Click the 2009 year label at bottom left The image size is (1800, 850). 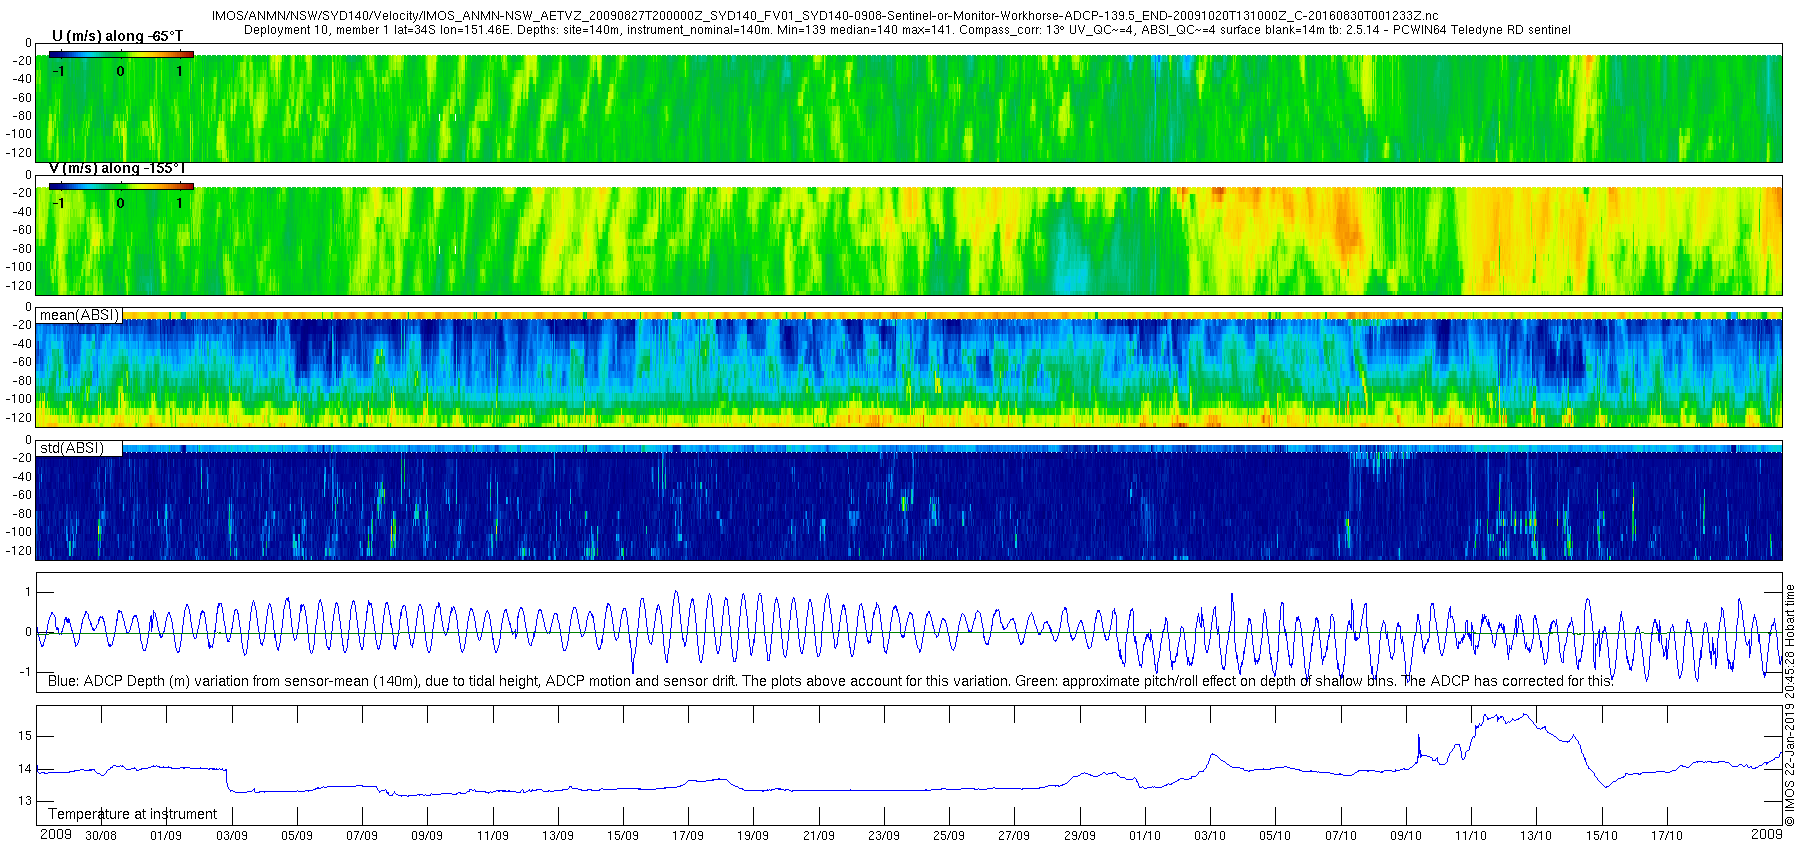56,834
